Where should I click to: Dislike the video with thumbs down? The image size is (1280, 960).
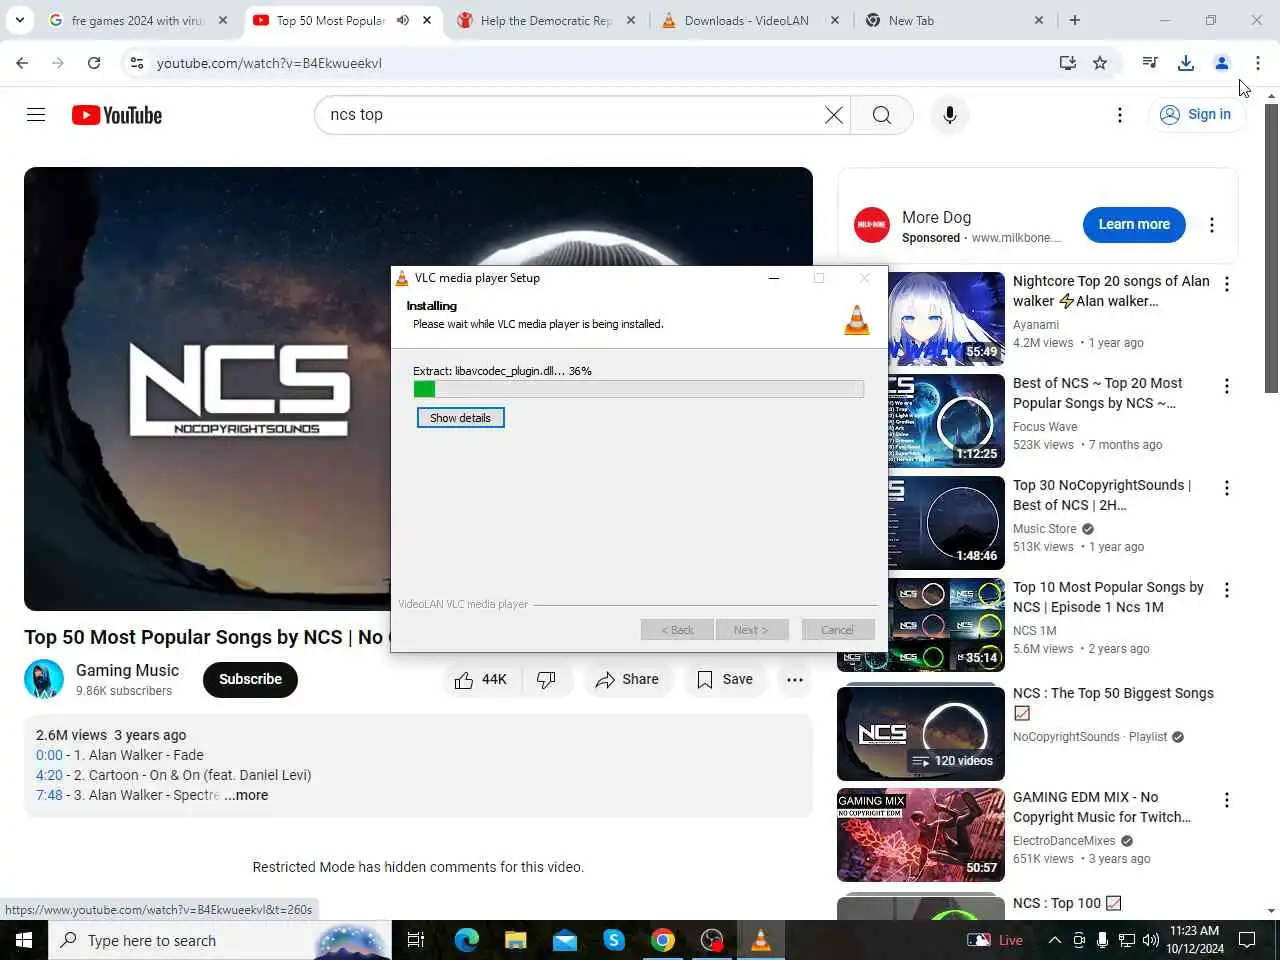(x=546, y=680)
